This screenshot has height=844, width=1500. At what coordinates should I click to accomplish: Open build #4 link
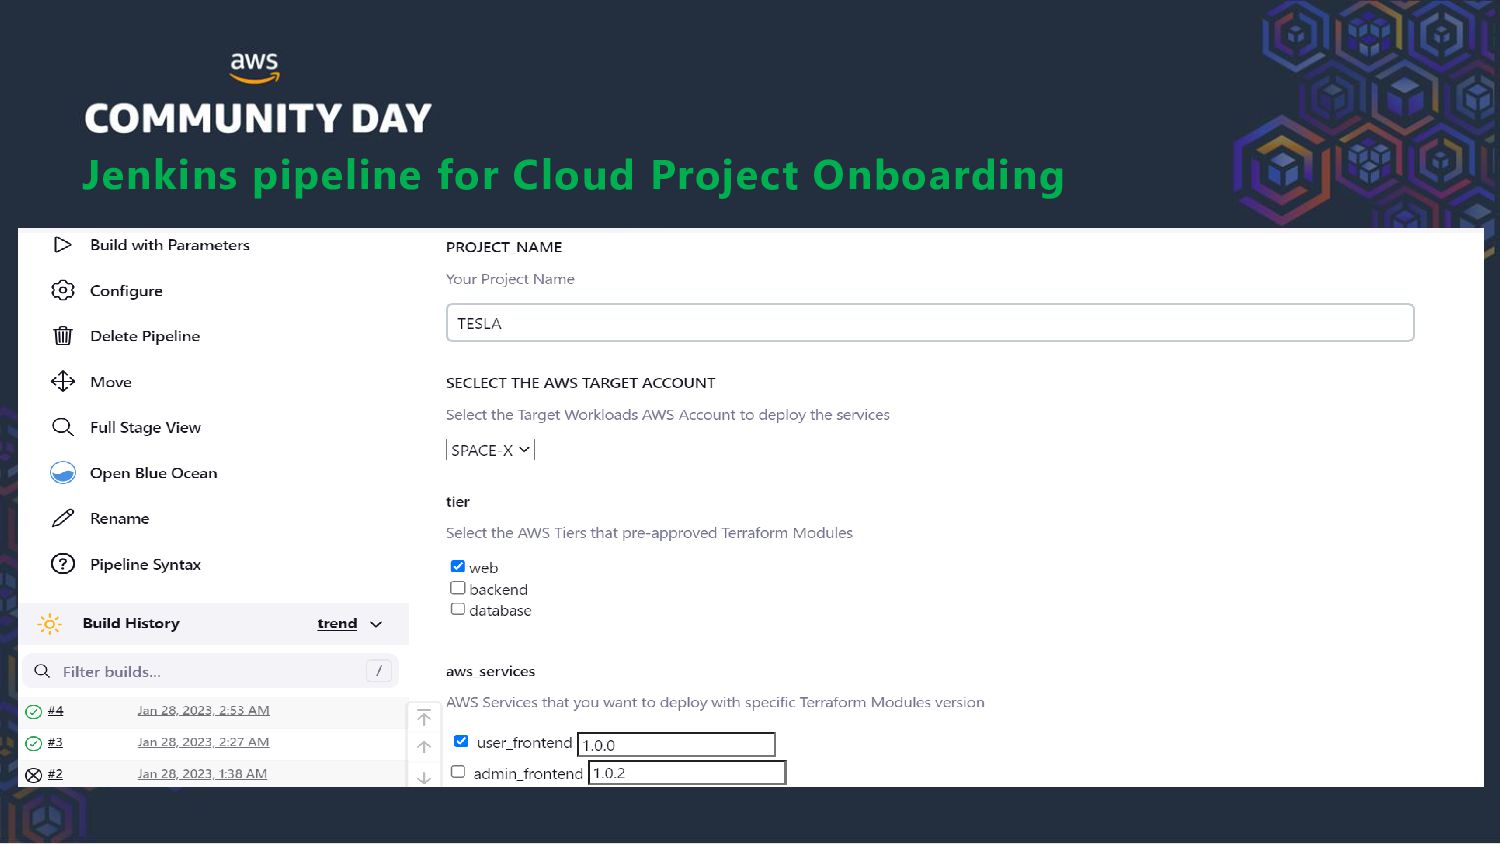click(x=55, y=711)
